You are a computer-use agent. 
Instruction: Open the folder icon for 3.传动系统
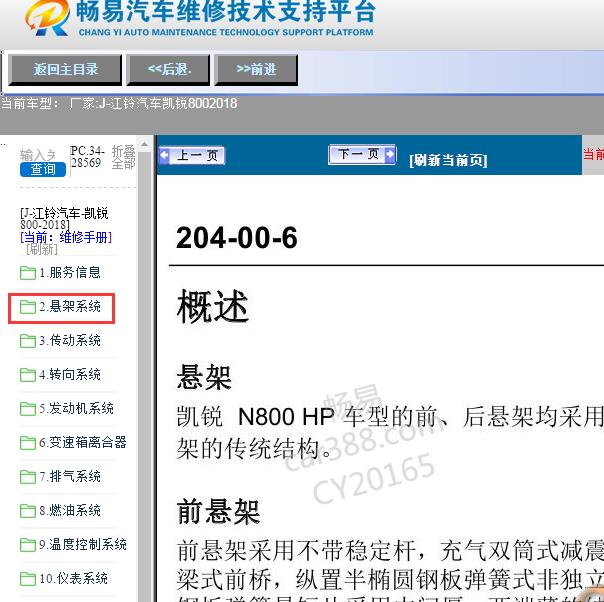click(28, 340)
